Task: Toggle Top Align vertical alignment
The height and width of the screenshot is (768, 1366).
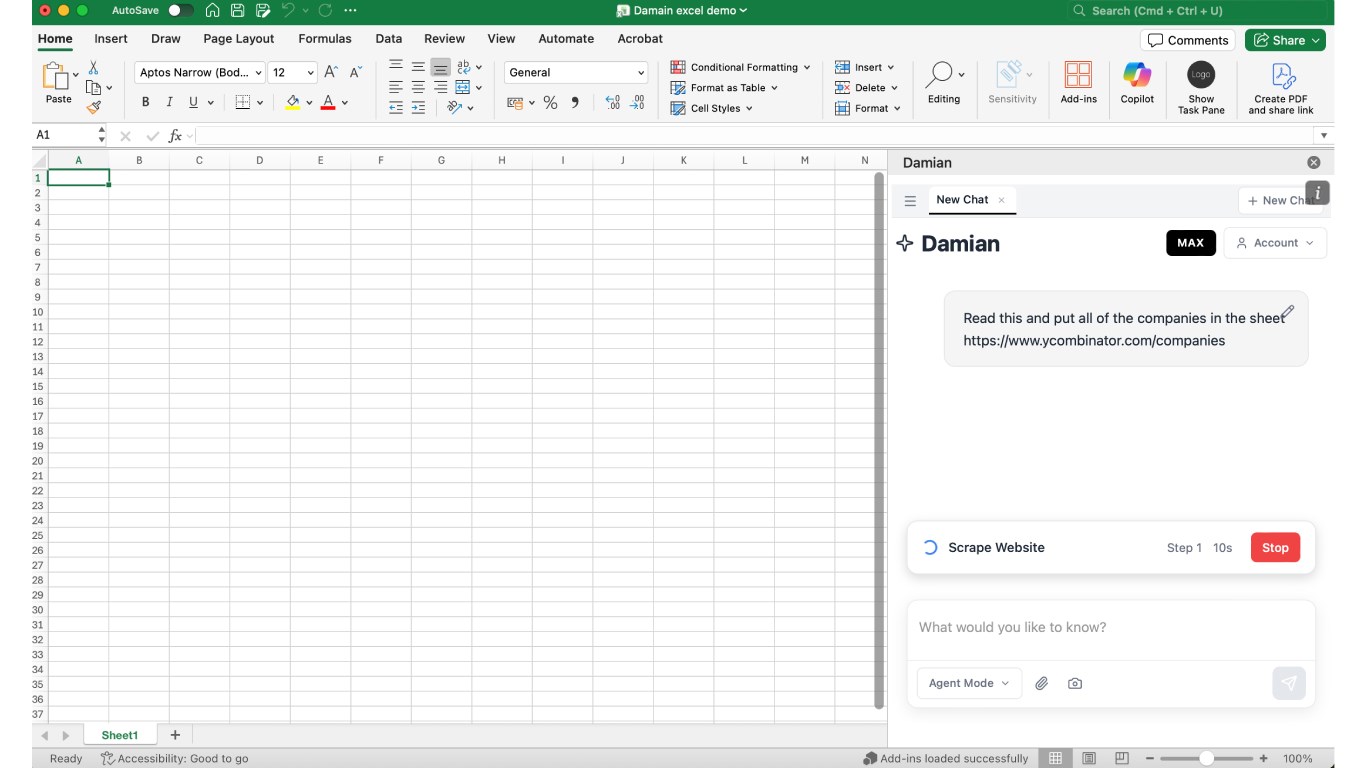Action: click(x=396, y=68)
